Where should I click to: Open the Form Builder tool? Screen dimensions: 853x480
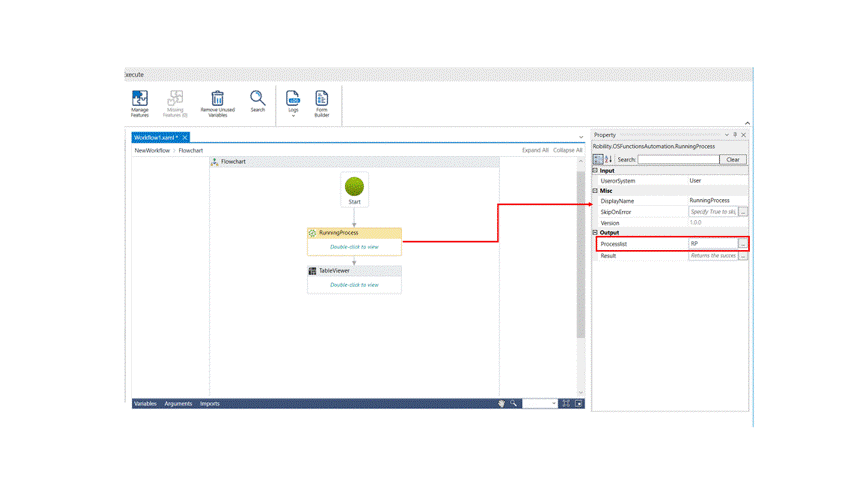click(x=322, y=102)
